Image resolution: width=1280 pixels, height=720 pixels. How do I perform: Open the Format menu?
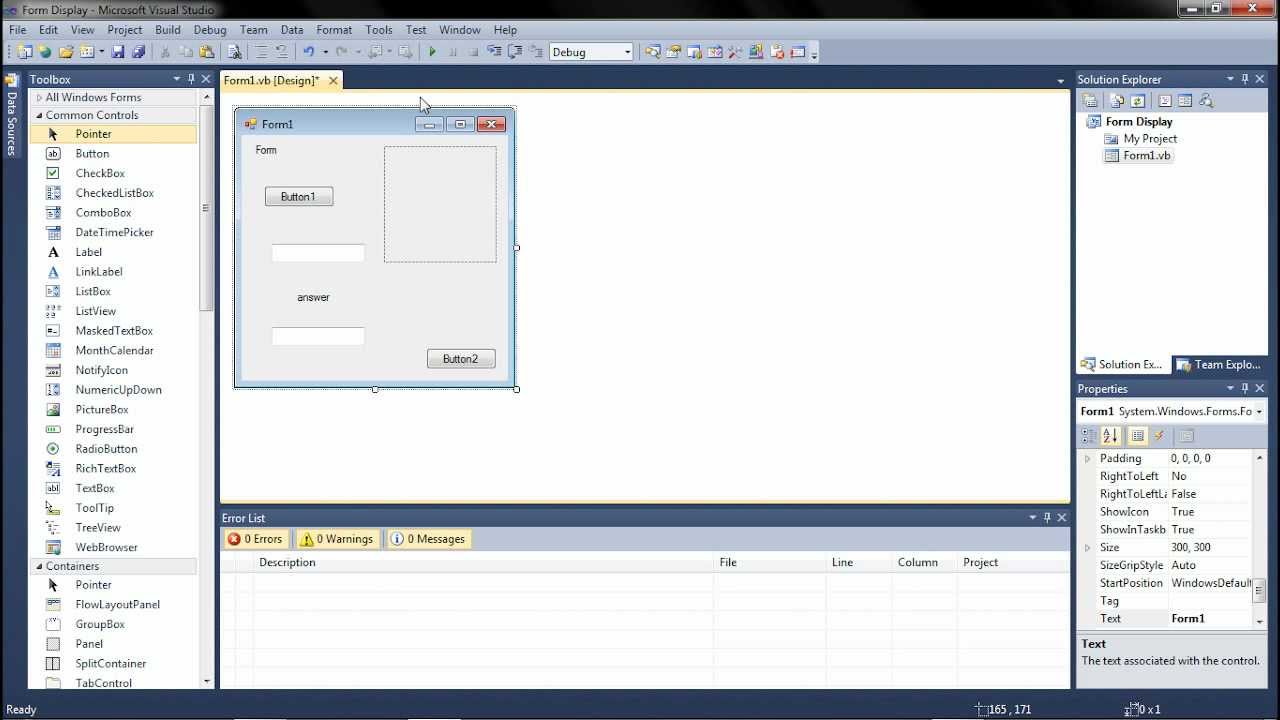coord(334,30)
